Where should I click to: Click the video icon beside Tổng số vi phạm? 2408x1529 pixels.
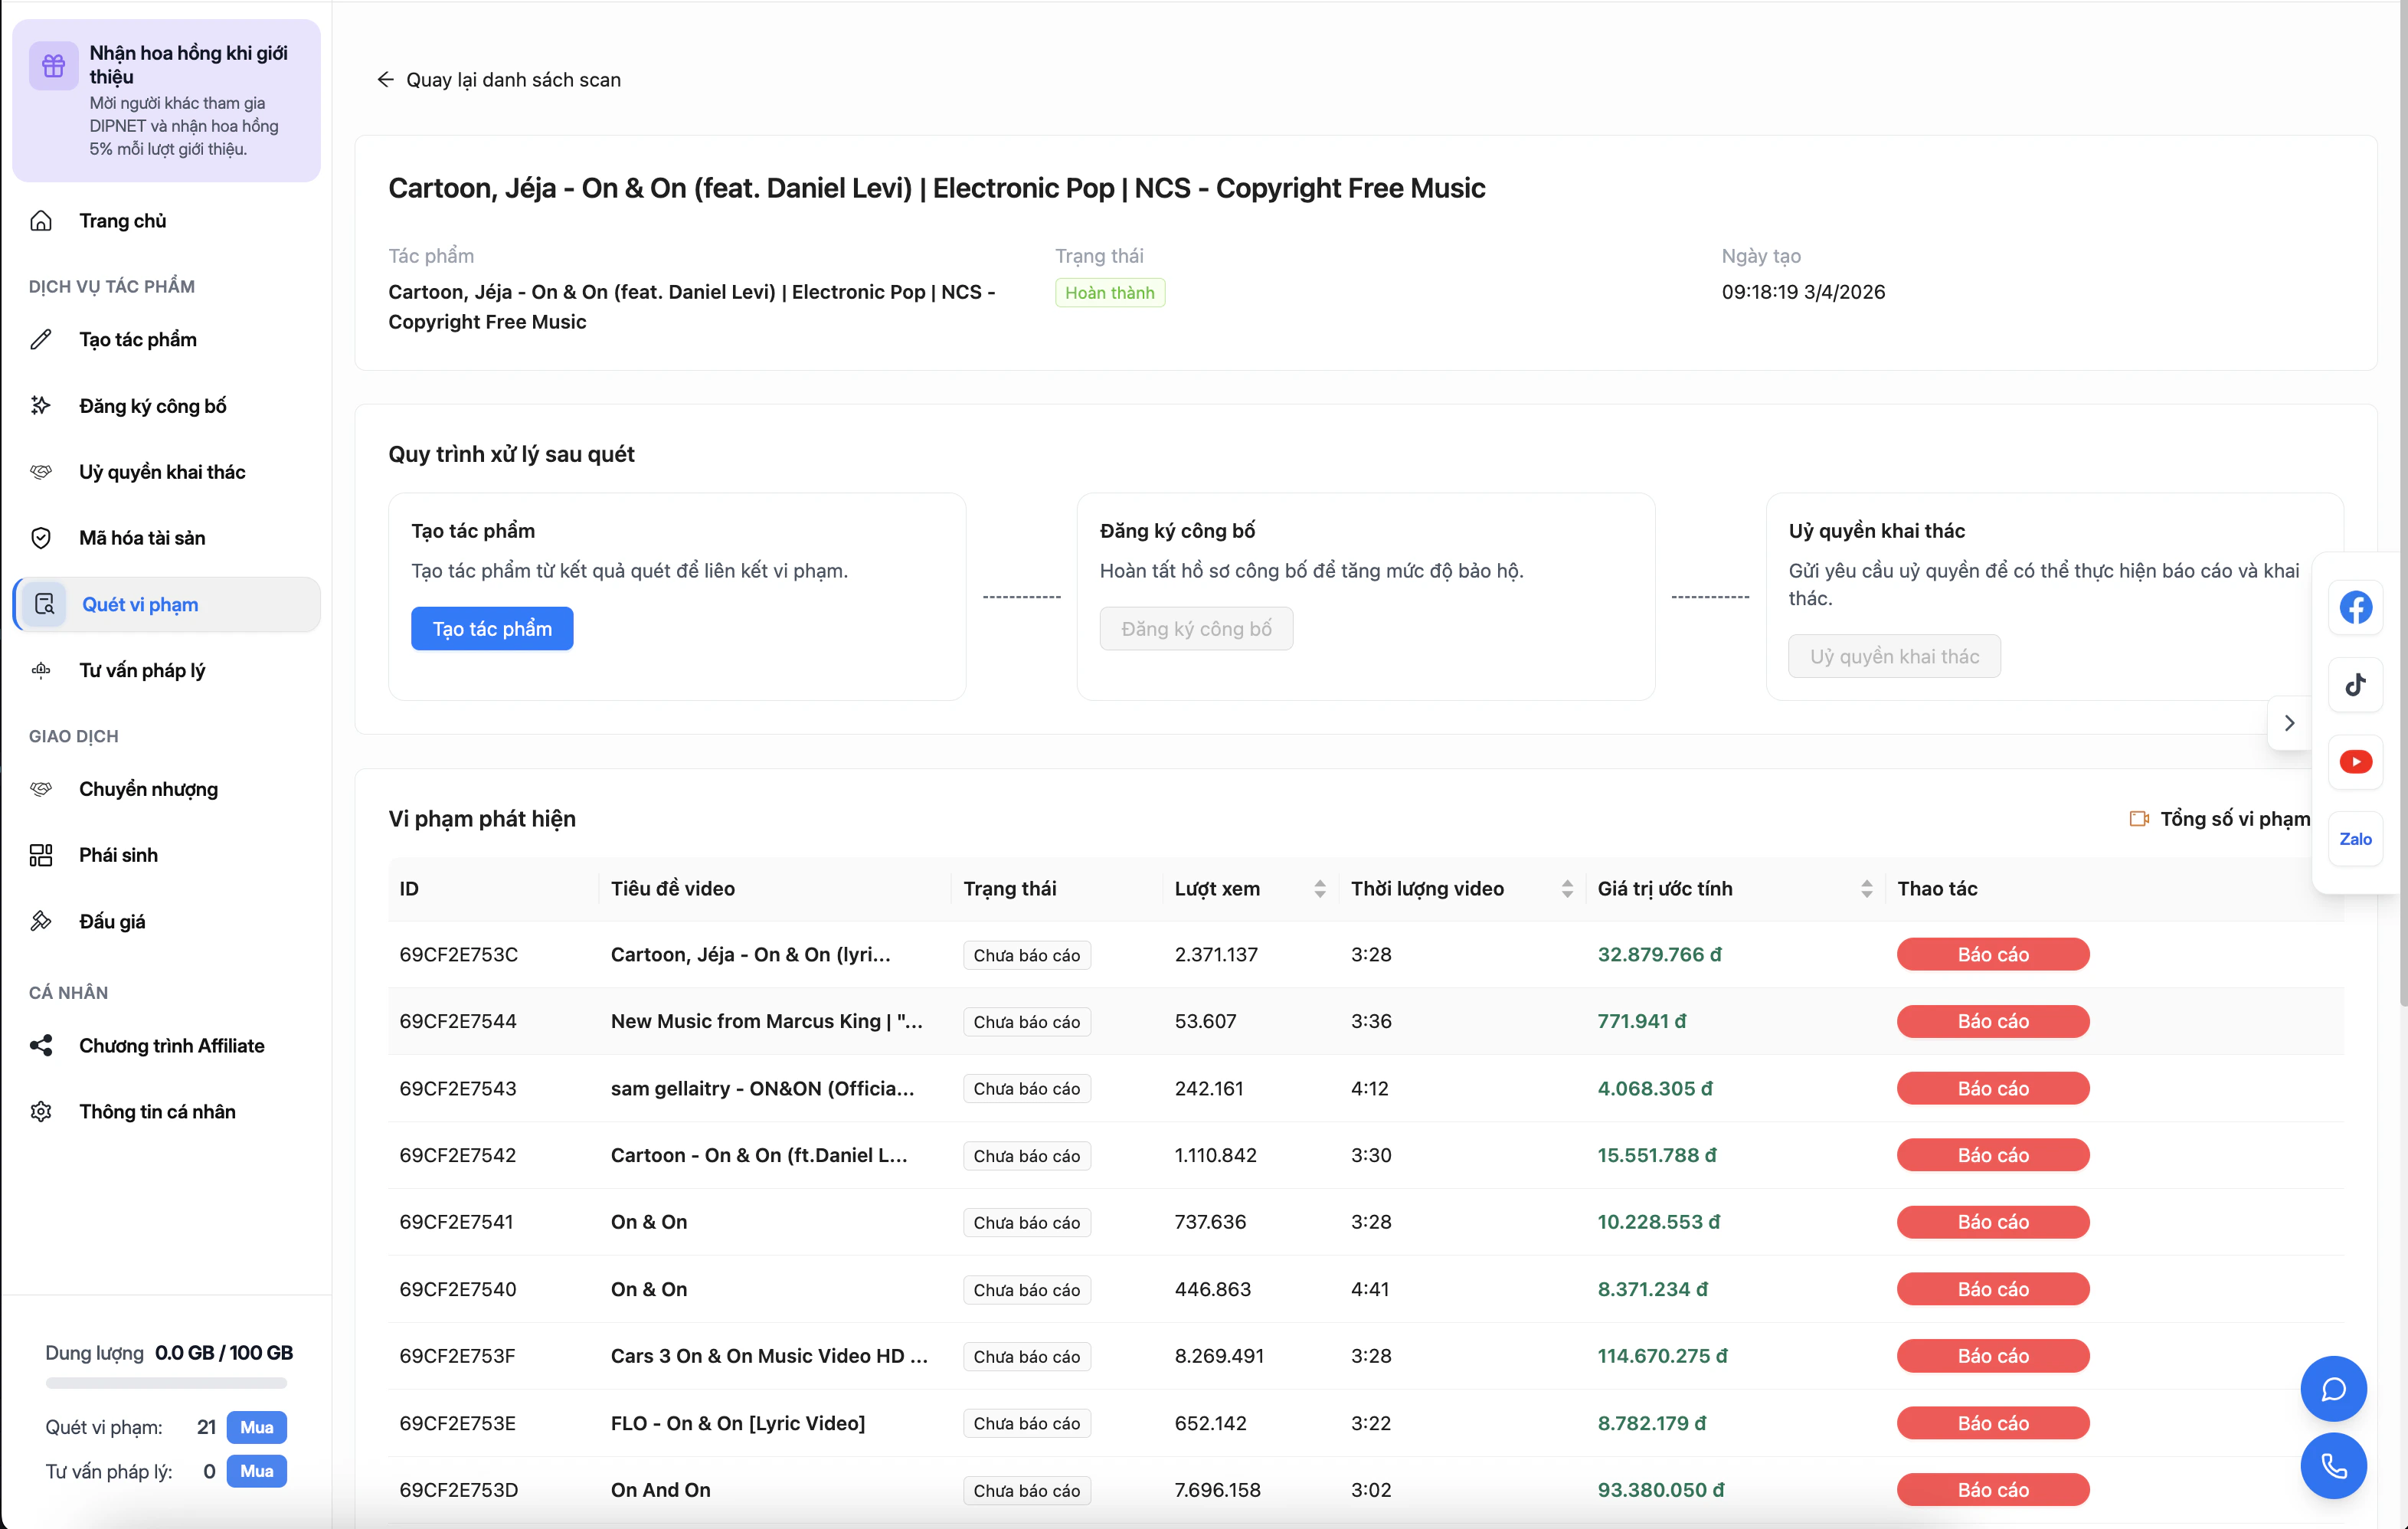point(2139,819)
